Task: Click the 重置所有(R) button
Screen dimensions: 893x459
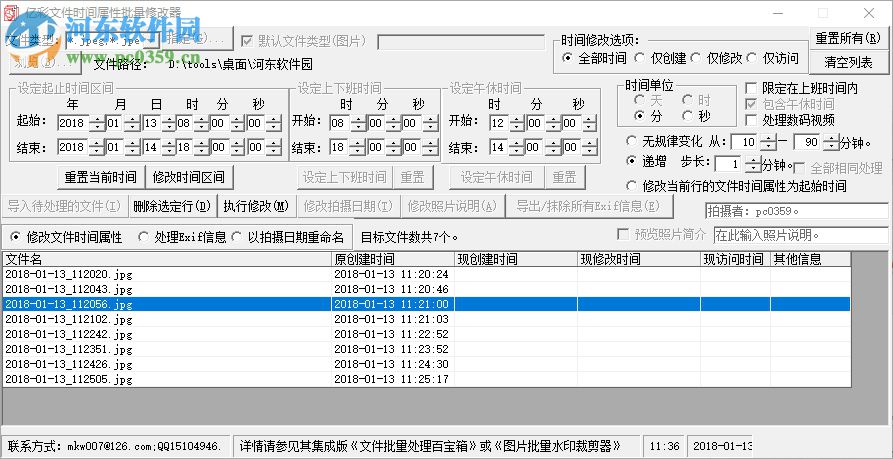Action: point(848,39)
